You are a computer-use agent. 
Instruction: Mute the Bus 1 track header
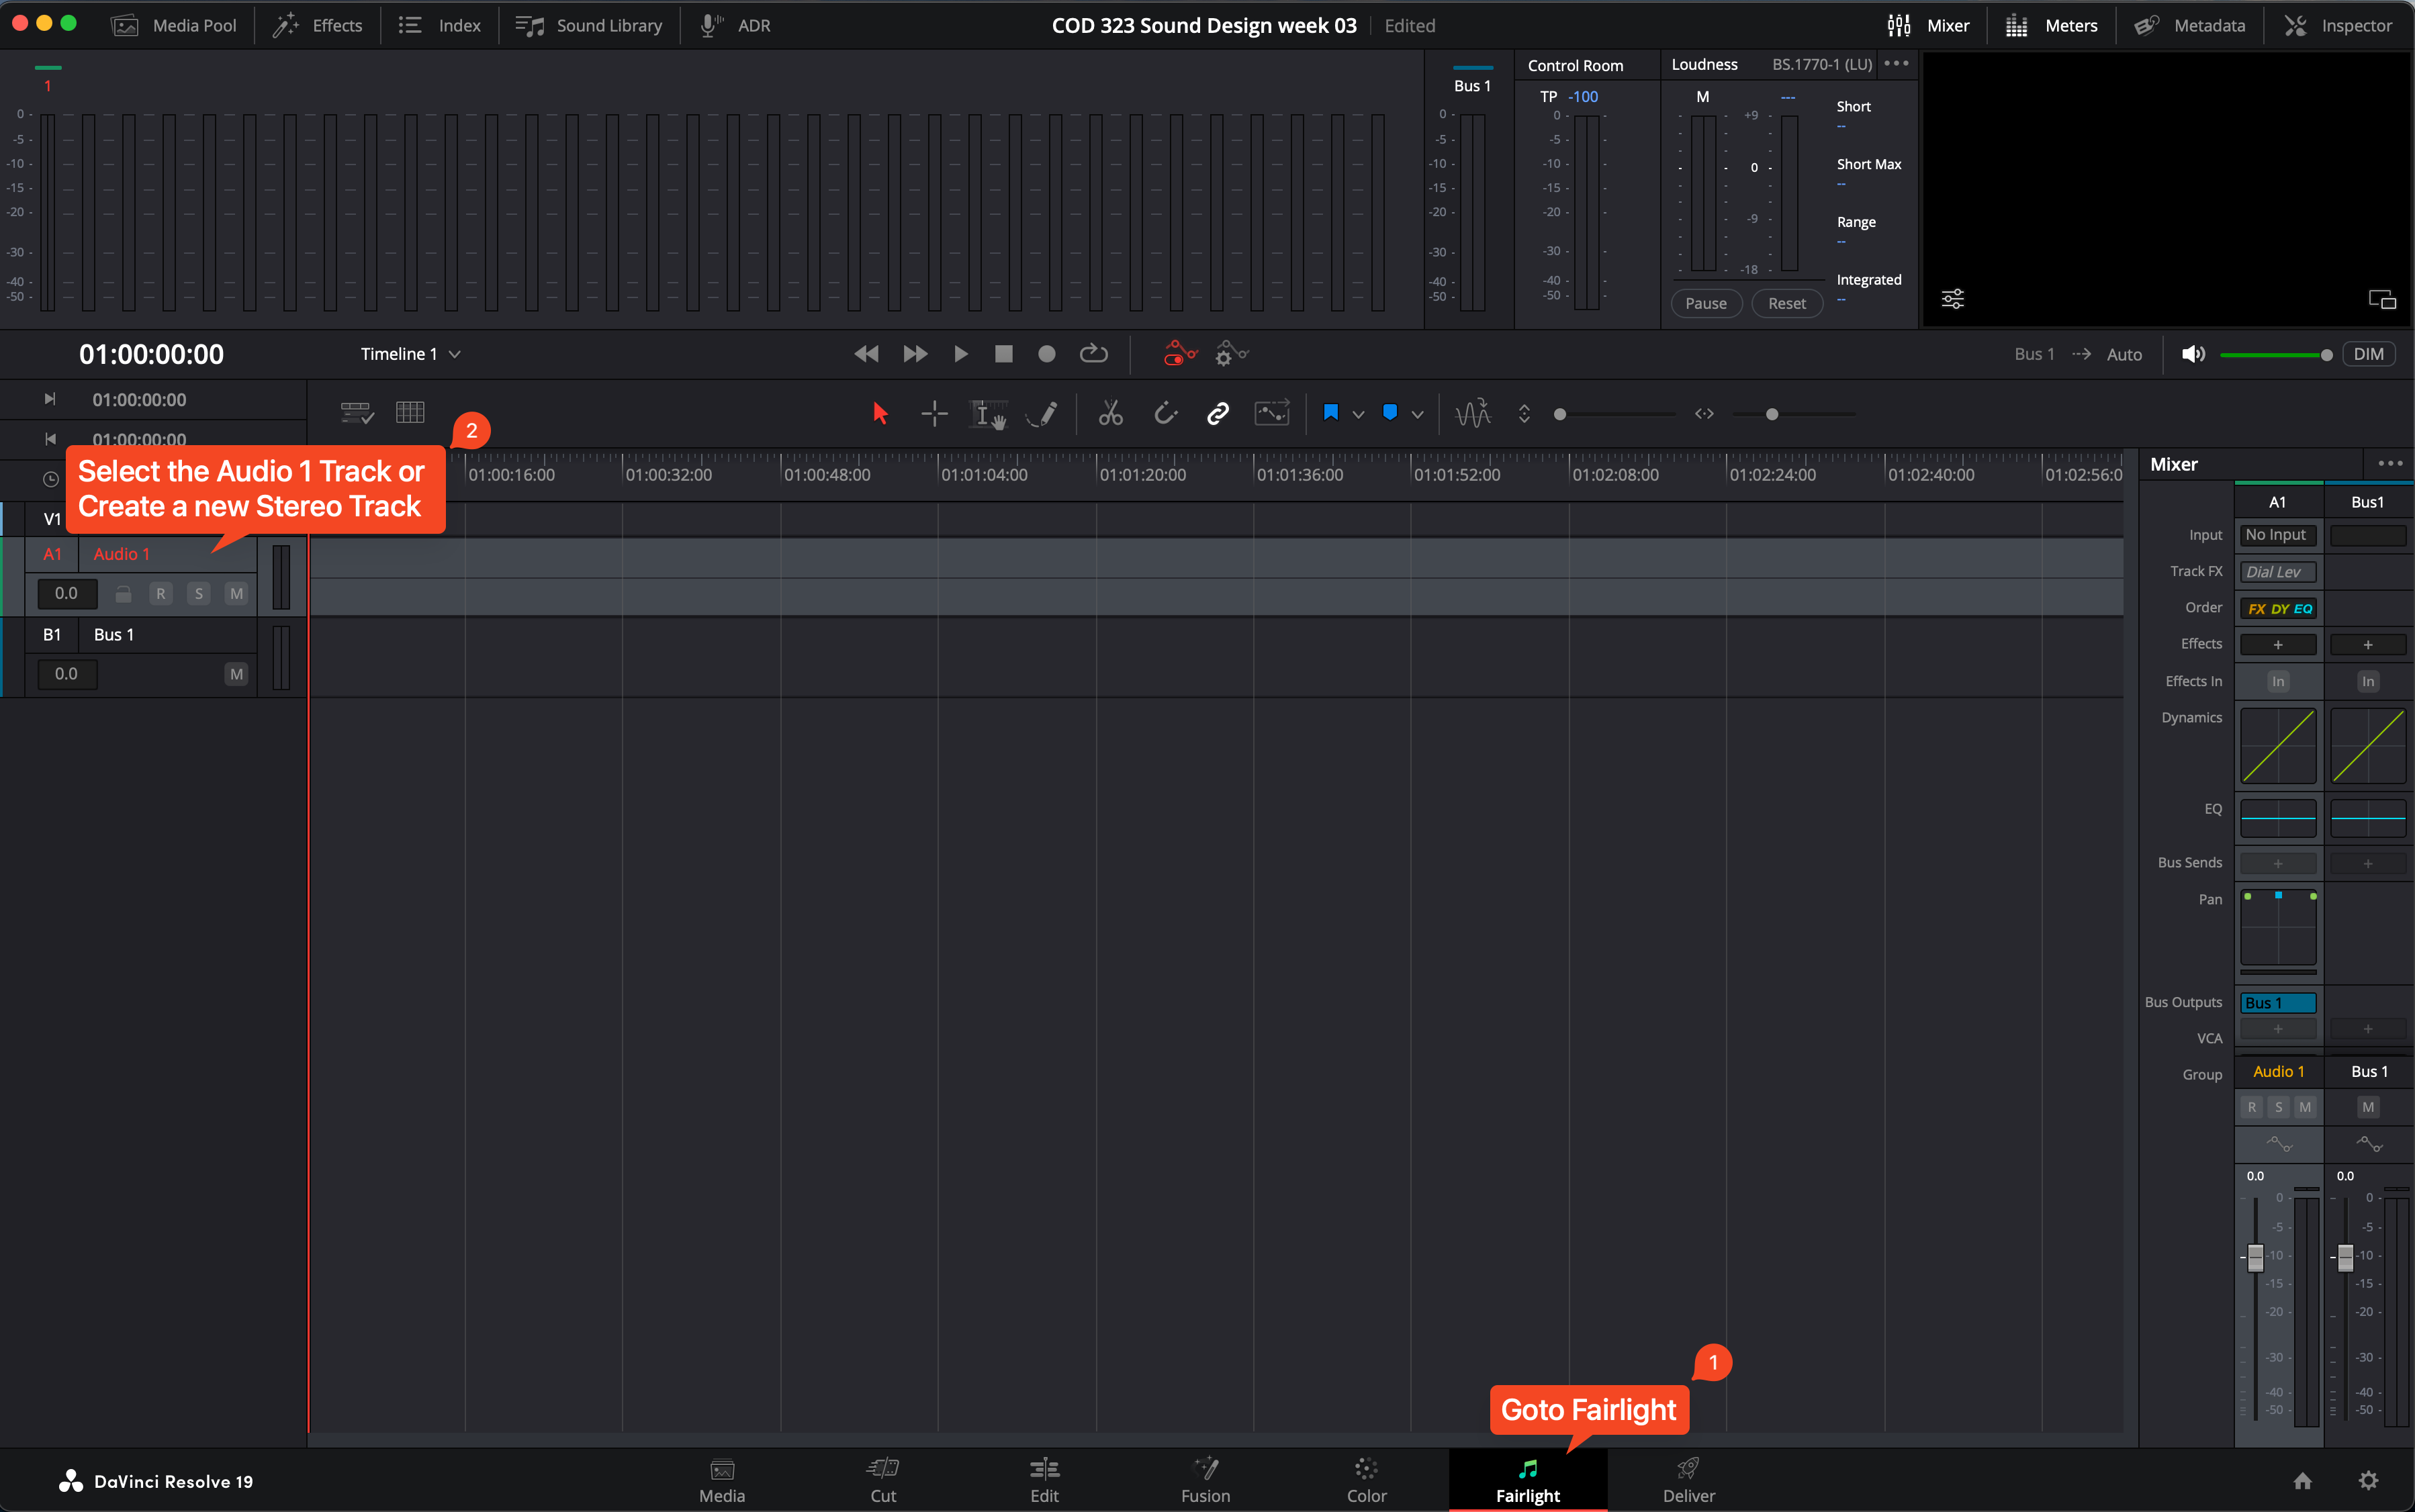point(236,674)
